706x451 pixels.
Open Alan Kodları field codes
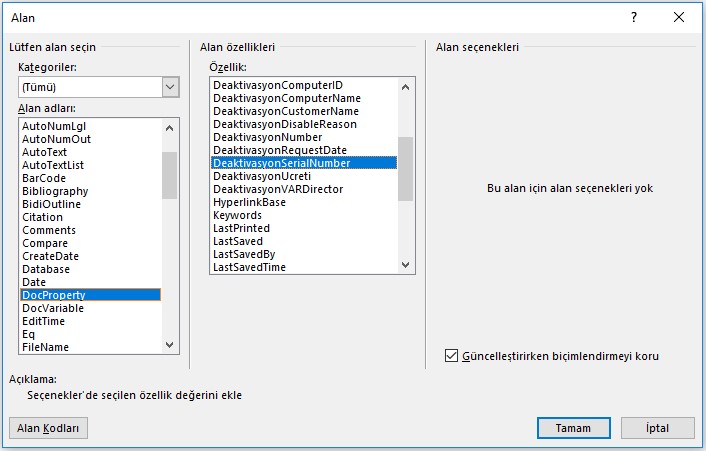48,427
